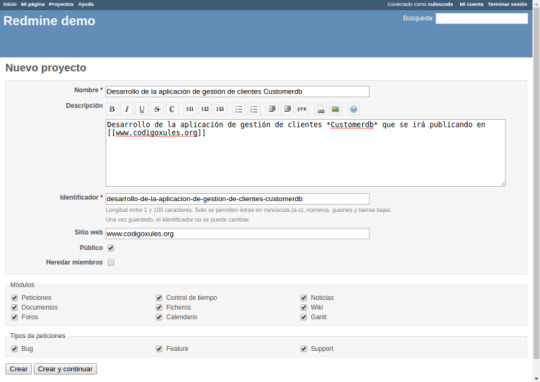Click into the Descripción text area
Image resolution: width=540 pixels, height=382 pixels.
point(305,153)
